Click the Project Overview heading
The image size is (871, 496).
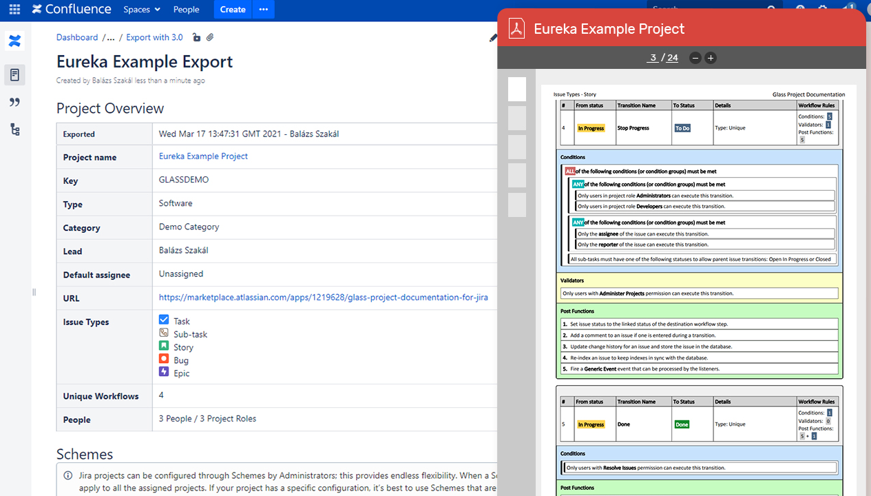(110, 108)
